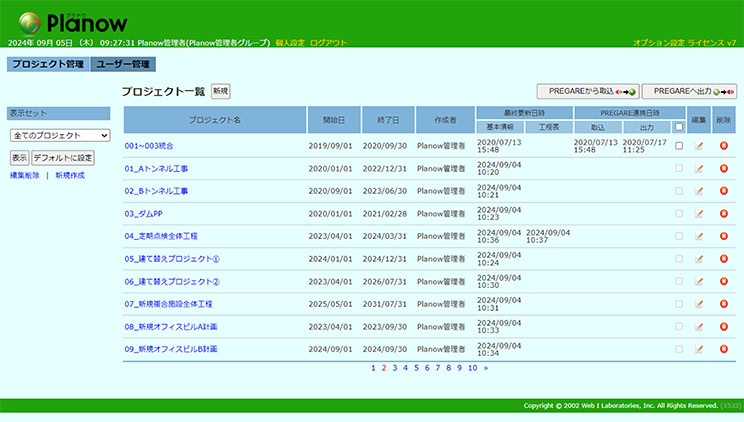Image resolution: width=744 pixels, height=422 pixels.
Task: Click delete icon for 02_Bトンネル工事
Action: pos(723,191)
